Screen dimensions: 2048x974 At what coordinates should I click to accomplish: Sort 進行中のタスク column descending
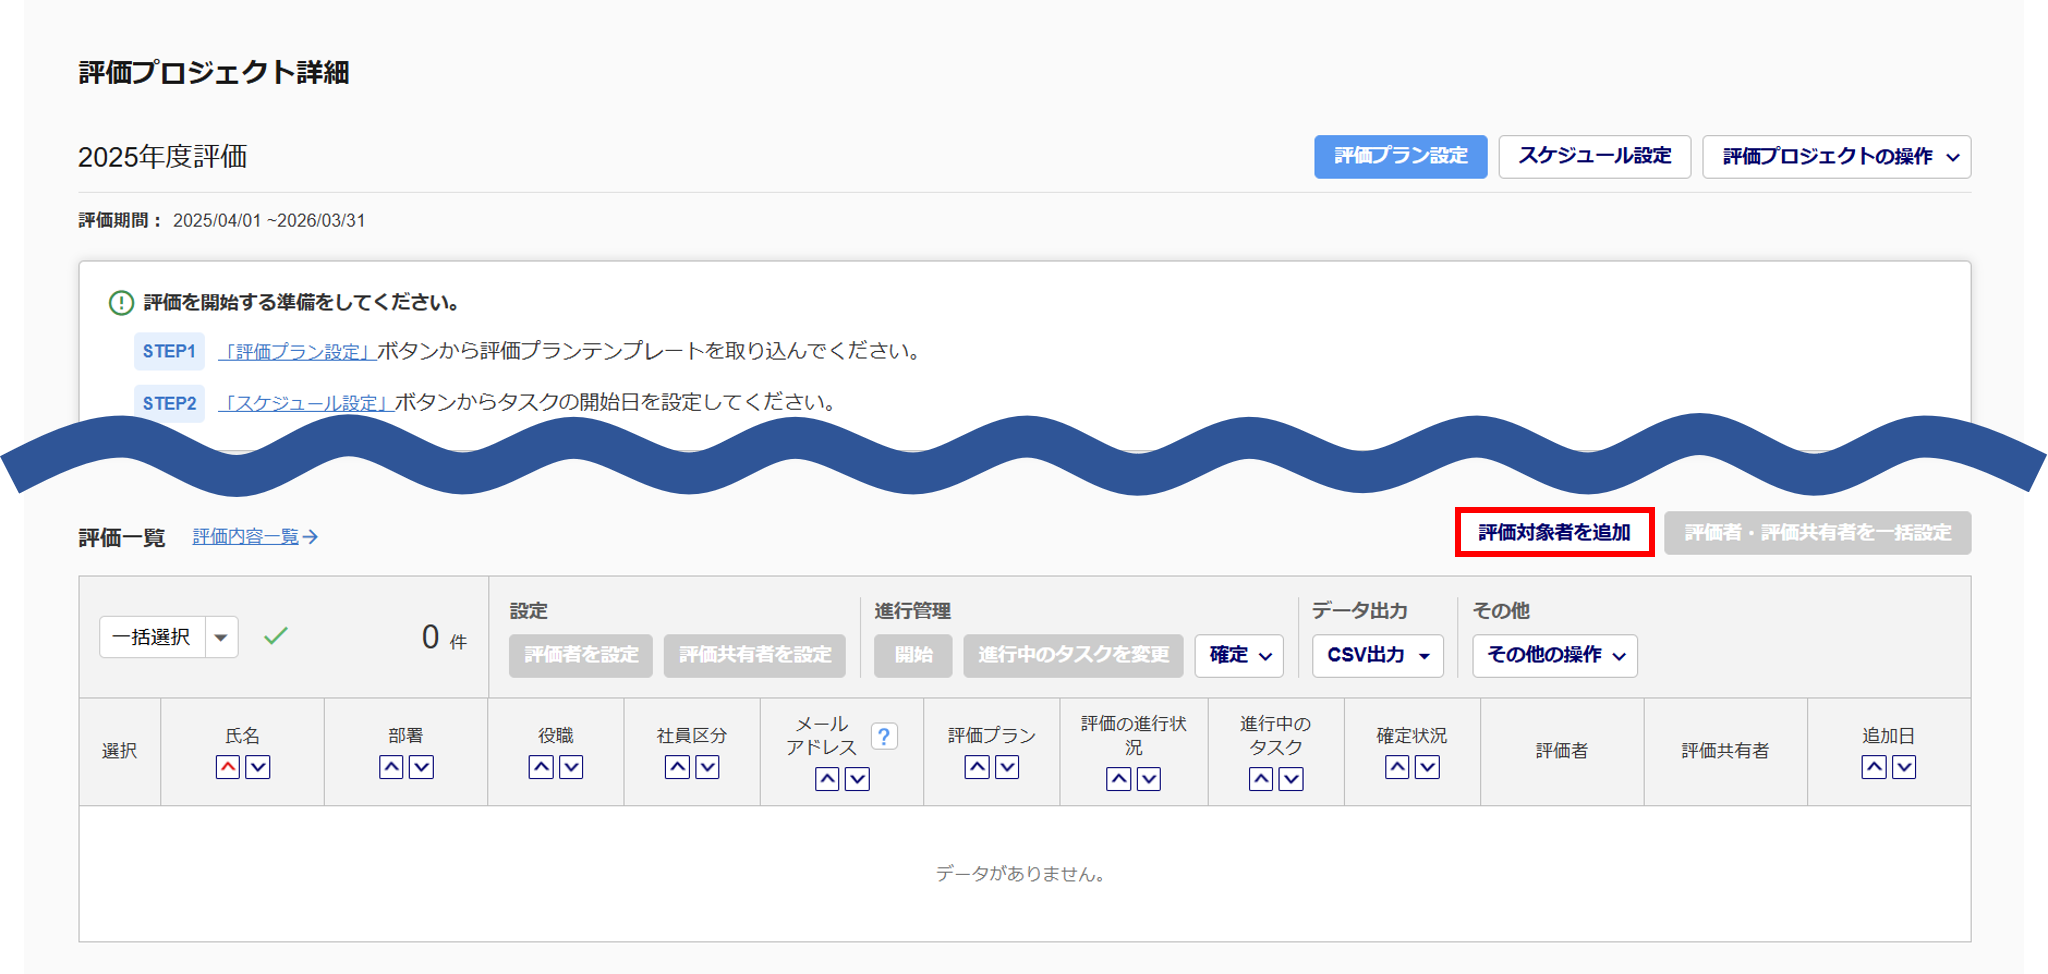pos(1291,779)
